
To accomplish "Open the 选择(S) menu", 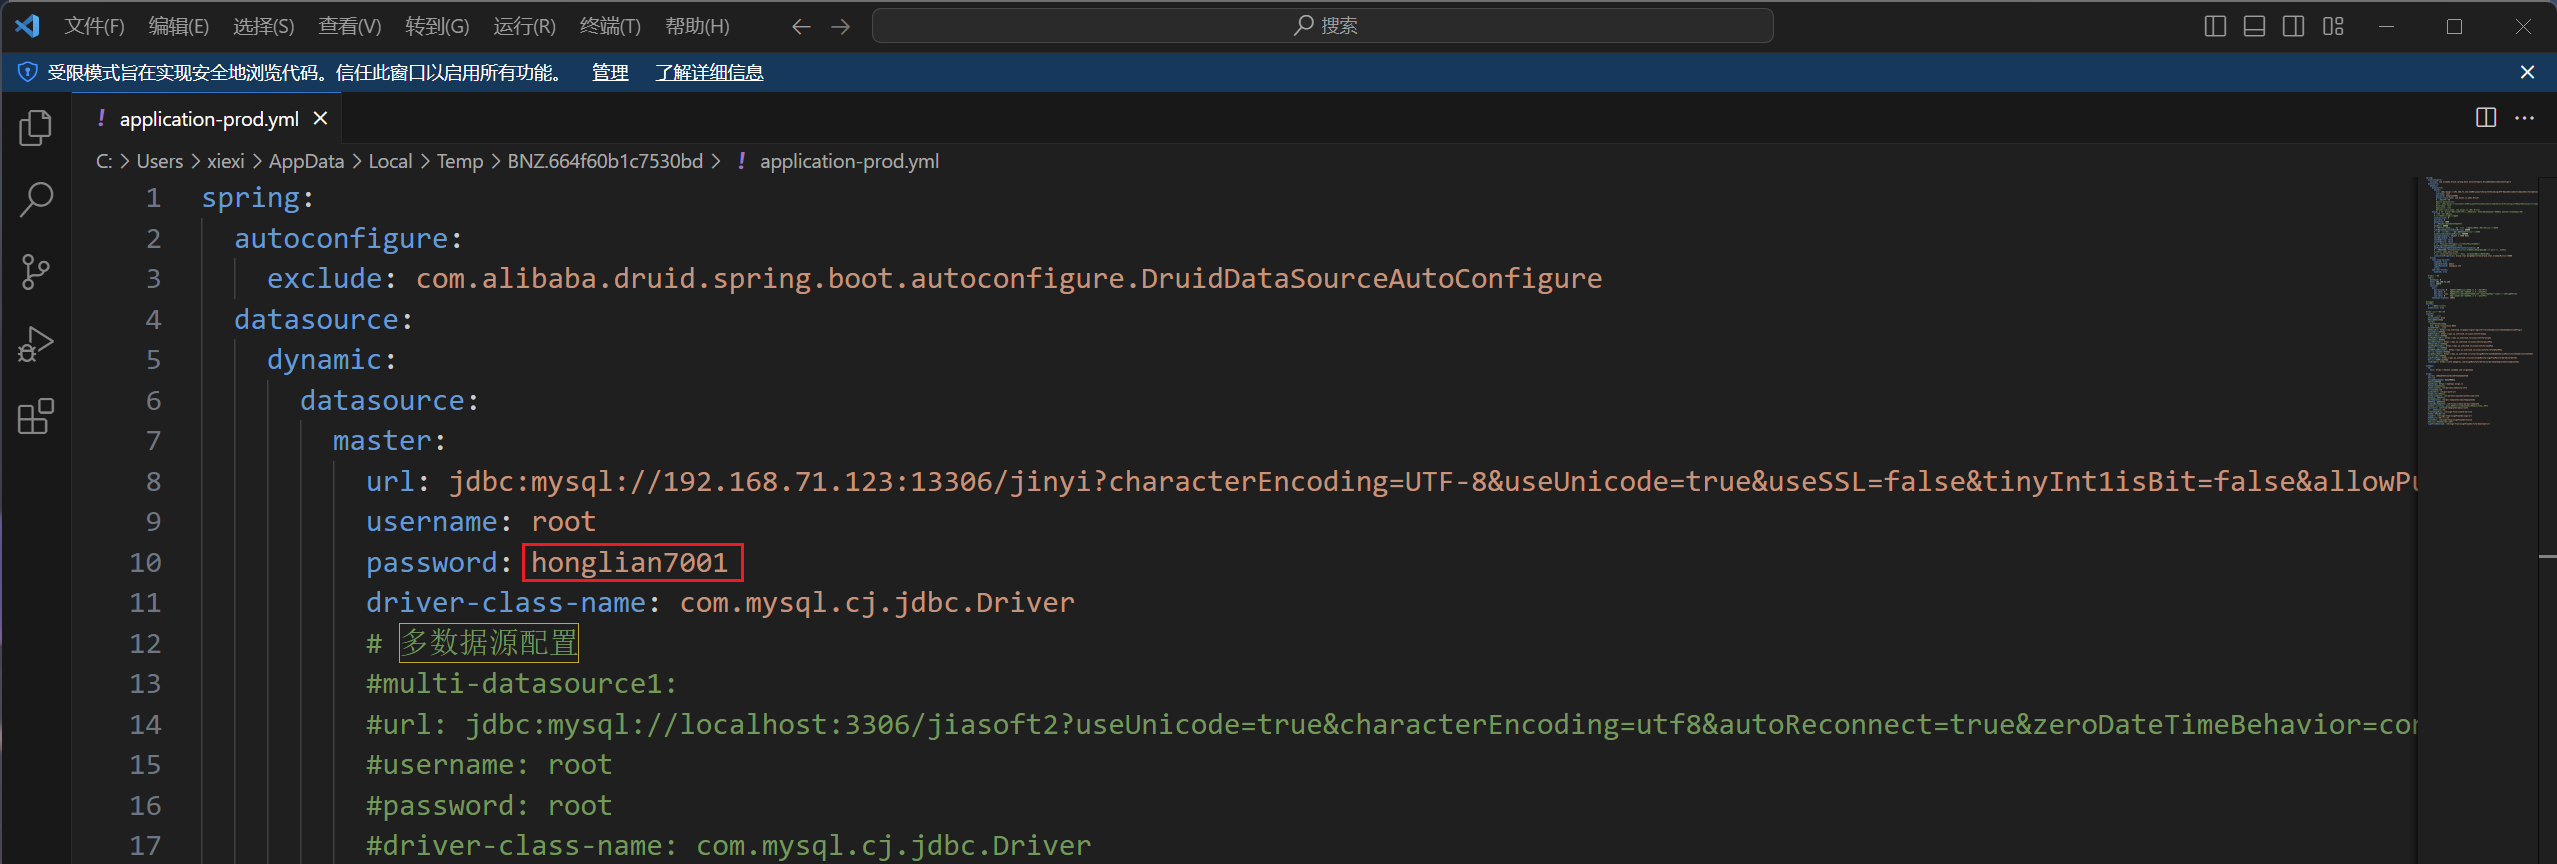I will coord(264,26).
